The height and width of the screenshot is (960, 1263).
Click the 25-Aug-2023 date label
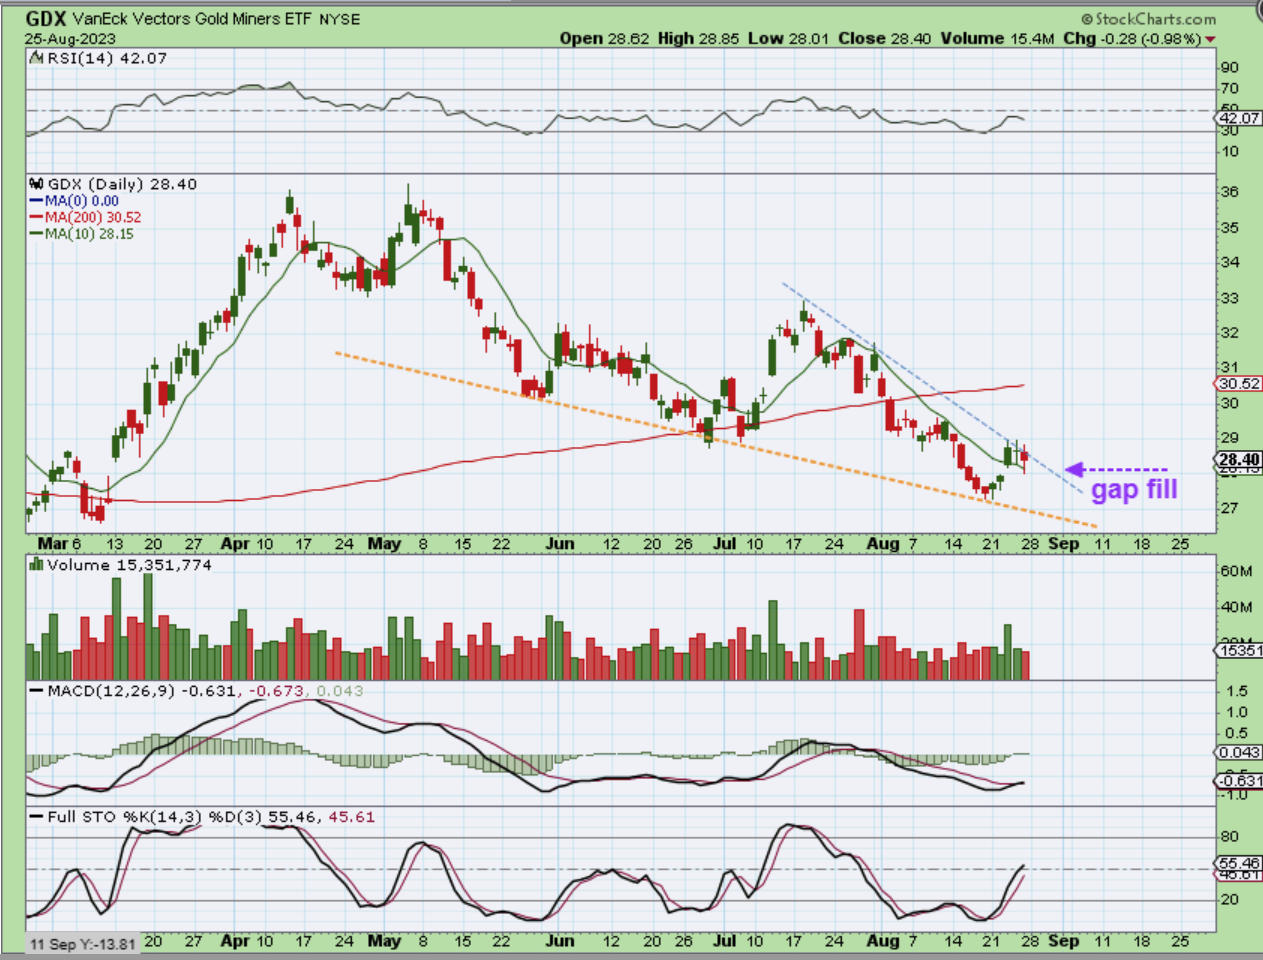coord(70,39)
